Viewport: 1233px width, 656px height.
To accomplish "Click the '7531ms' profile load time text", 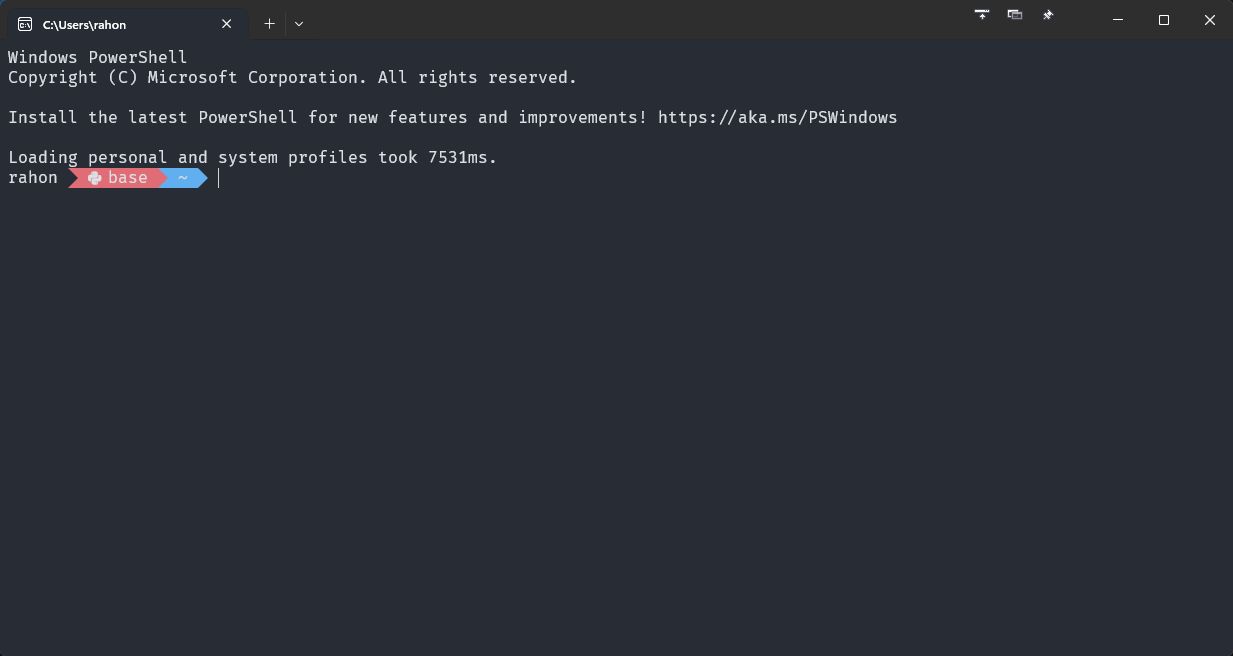I will (x=461, y=158).
